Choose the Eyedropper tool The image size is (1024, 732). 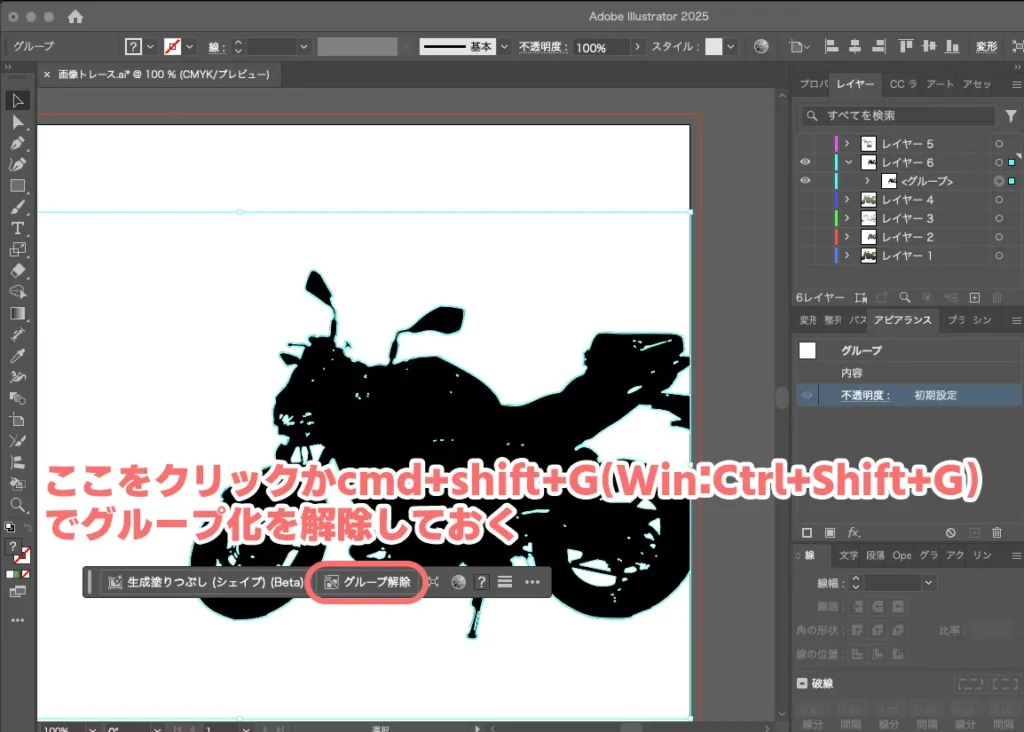pyautogui.click(x=18, y=355)
